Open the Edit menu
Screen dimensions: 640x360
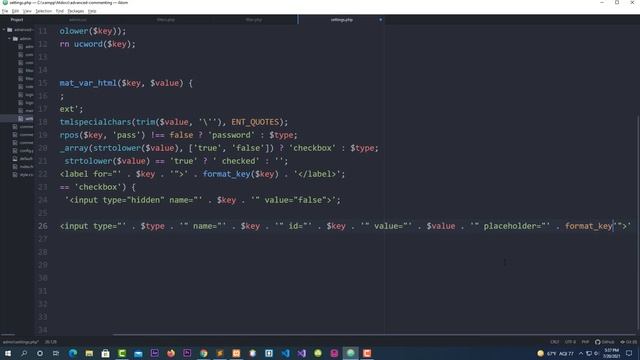[16, 11]
